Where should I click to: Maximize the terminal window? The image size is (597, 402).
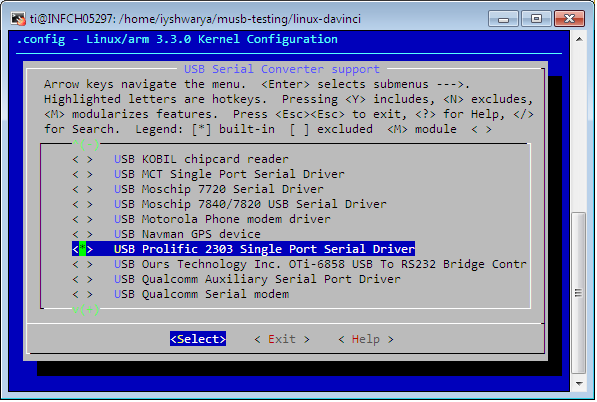pos(536,19)
